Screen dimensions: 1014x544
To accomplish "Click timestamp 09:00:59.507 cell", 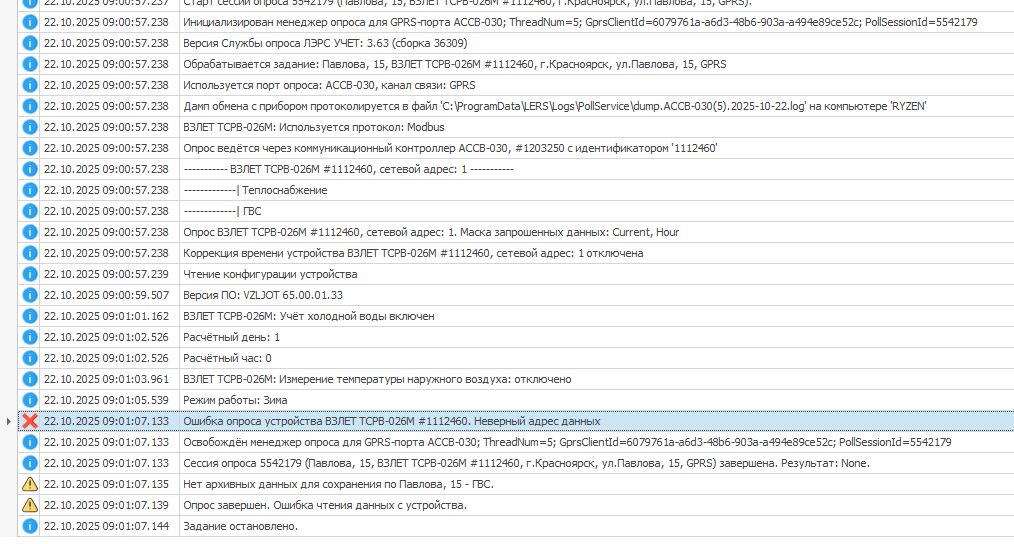I will (106, 295).
